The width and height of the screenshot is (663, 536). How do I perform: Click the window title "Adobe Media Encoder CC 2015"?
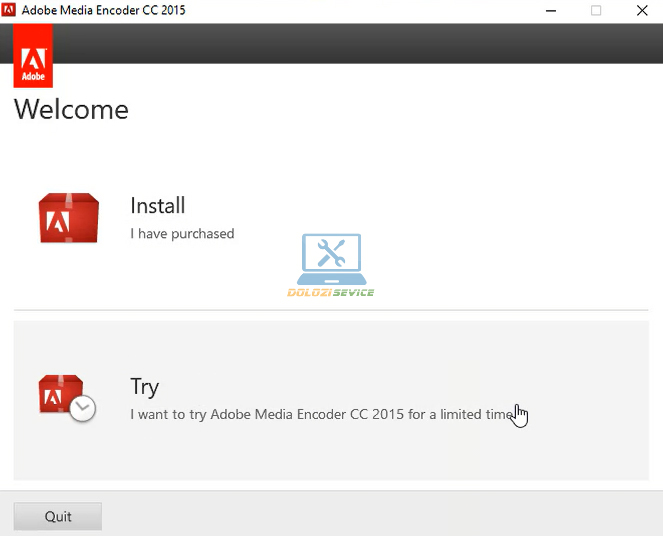coord(104,11)
